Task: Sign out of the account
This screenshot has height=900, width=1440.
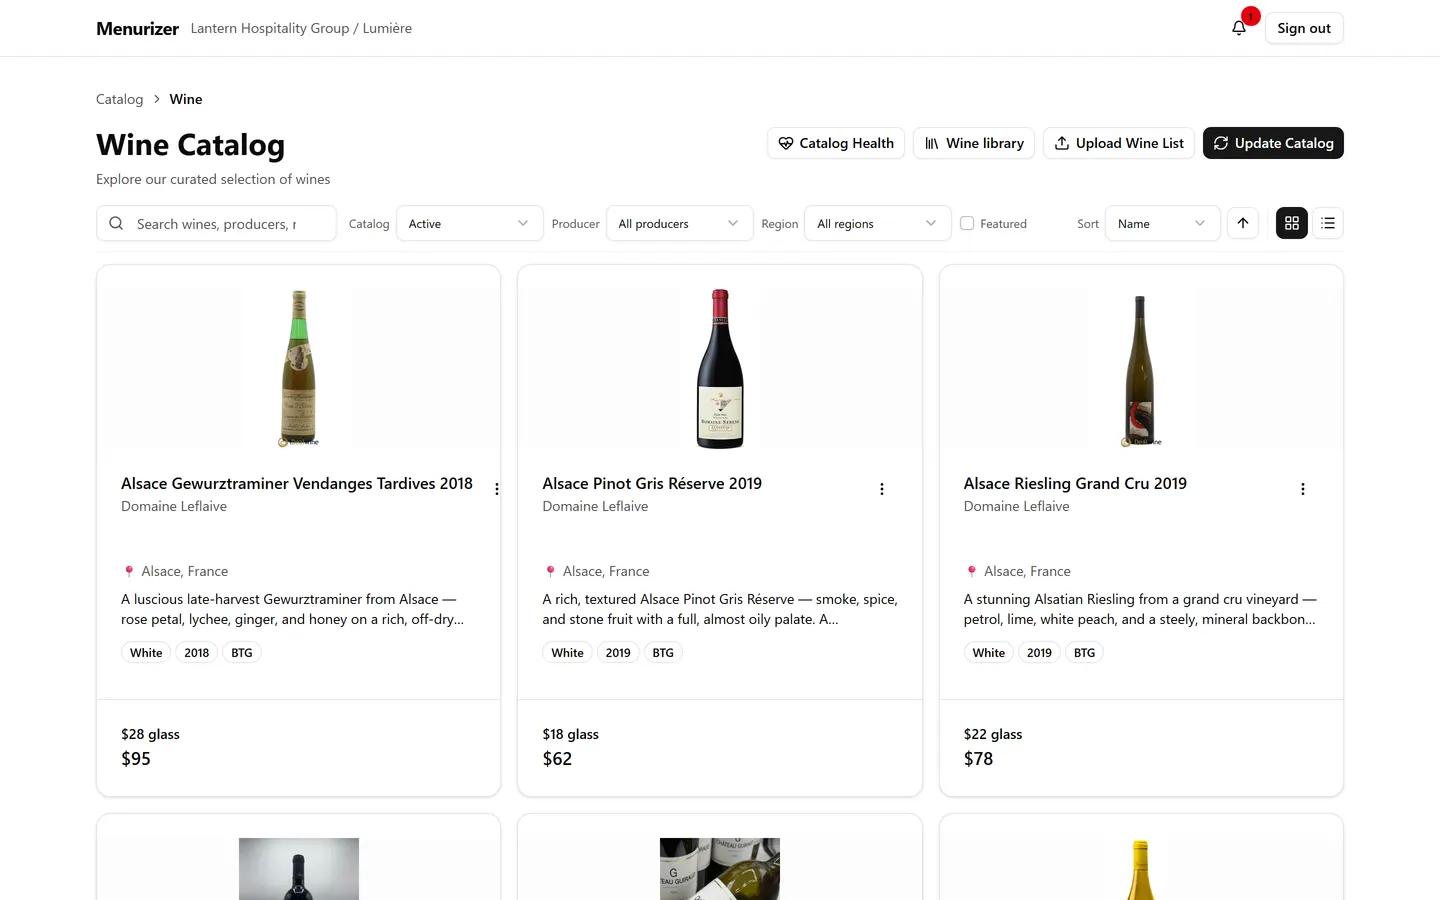Action: point(1304,28)
